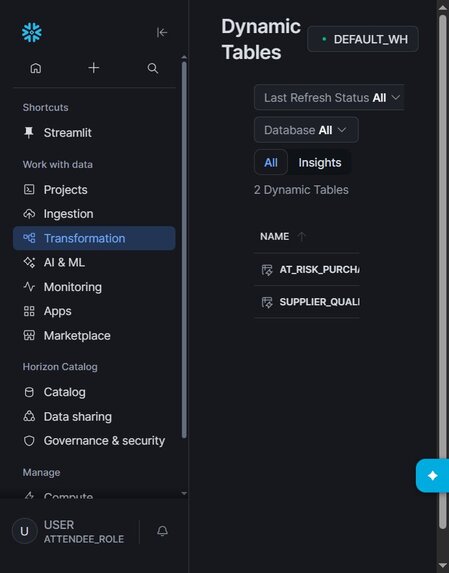Image resolution: width=449 pixels, height=573 pixels.
Task: Click the 'Dynamic Tables' page heading
Action: point(261,39)
